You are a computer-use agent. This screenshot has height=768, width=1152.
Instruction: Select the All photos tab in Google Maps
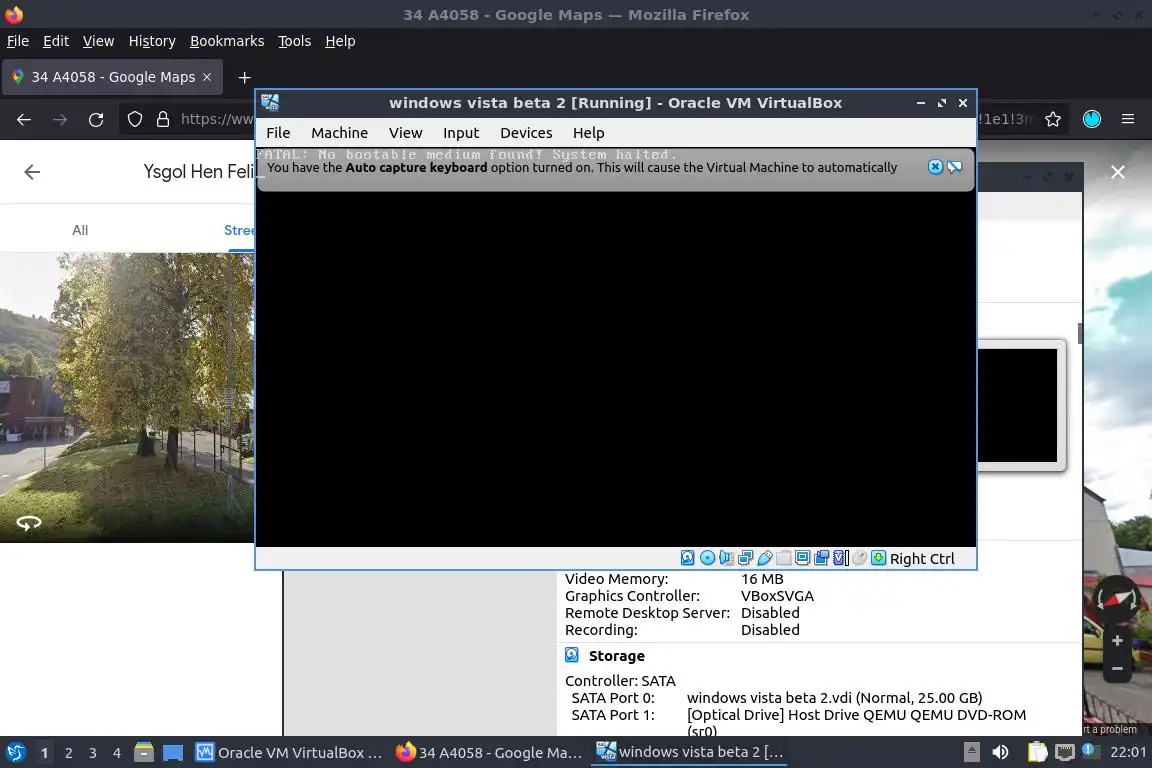click(x=80, y=230)
